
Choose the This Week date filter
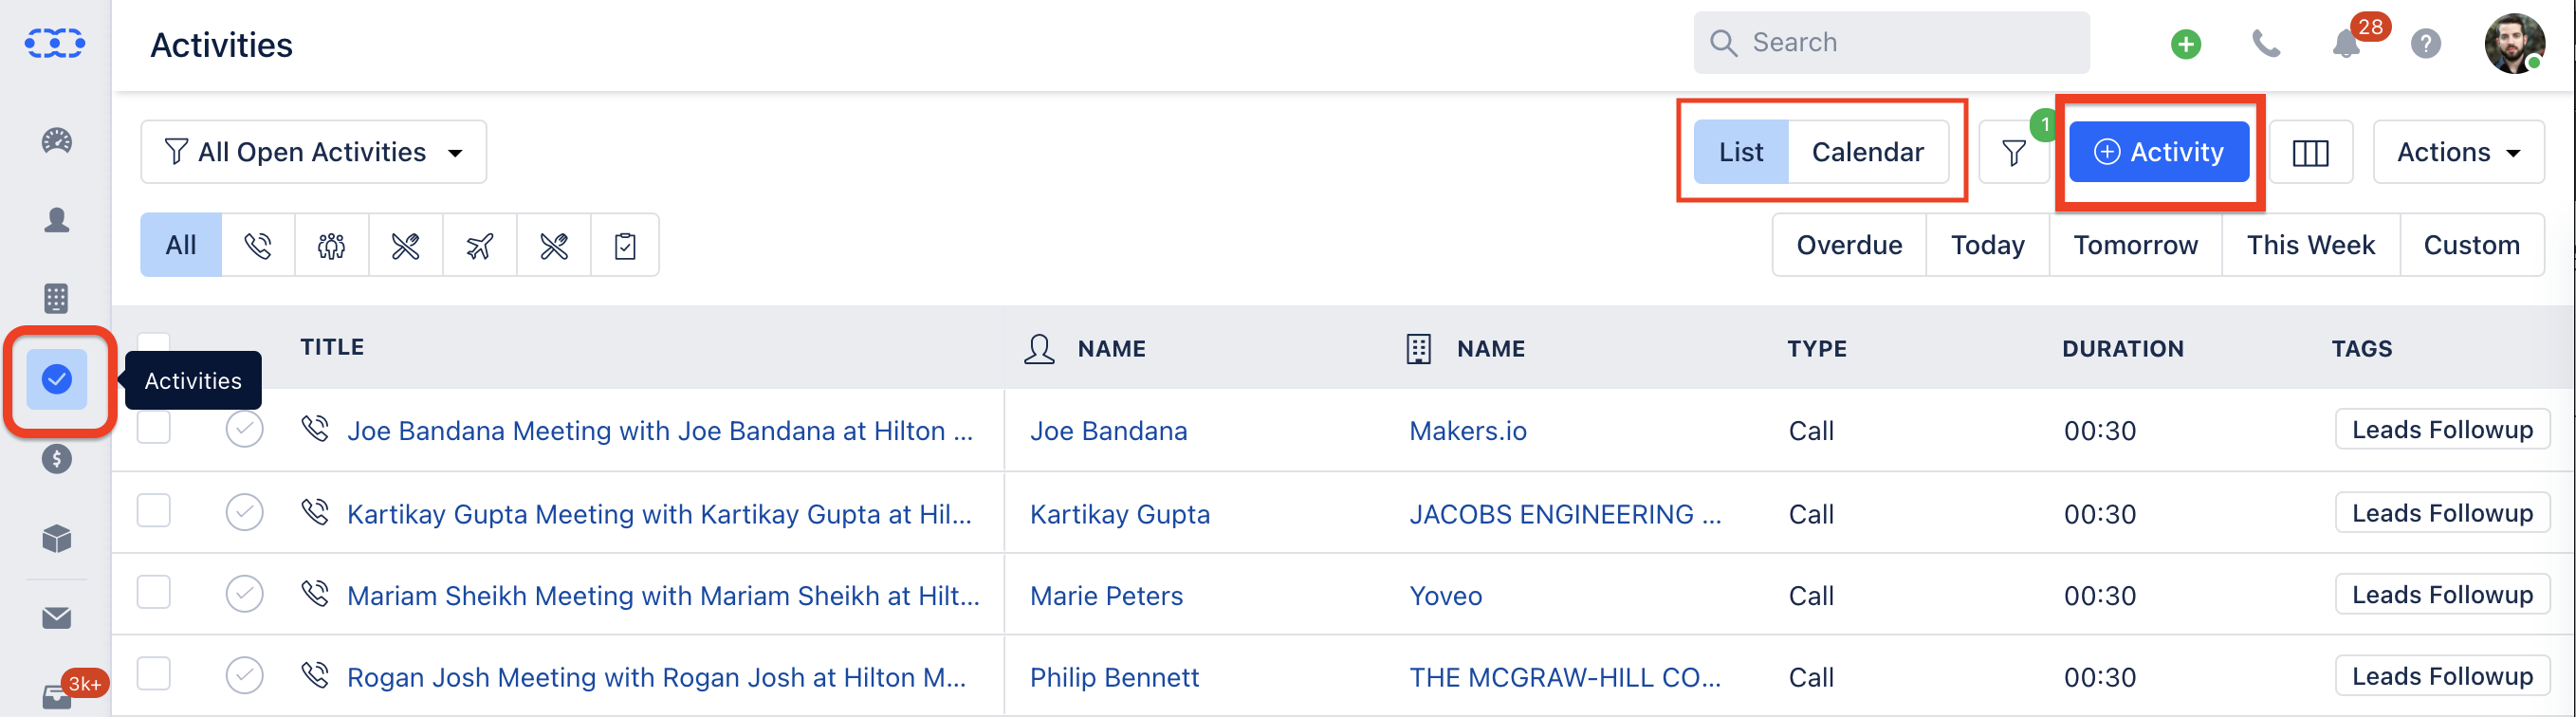coord(2310,245)
